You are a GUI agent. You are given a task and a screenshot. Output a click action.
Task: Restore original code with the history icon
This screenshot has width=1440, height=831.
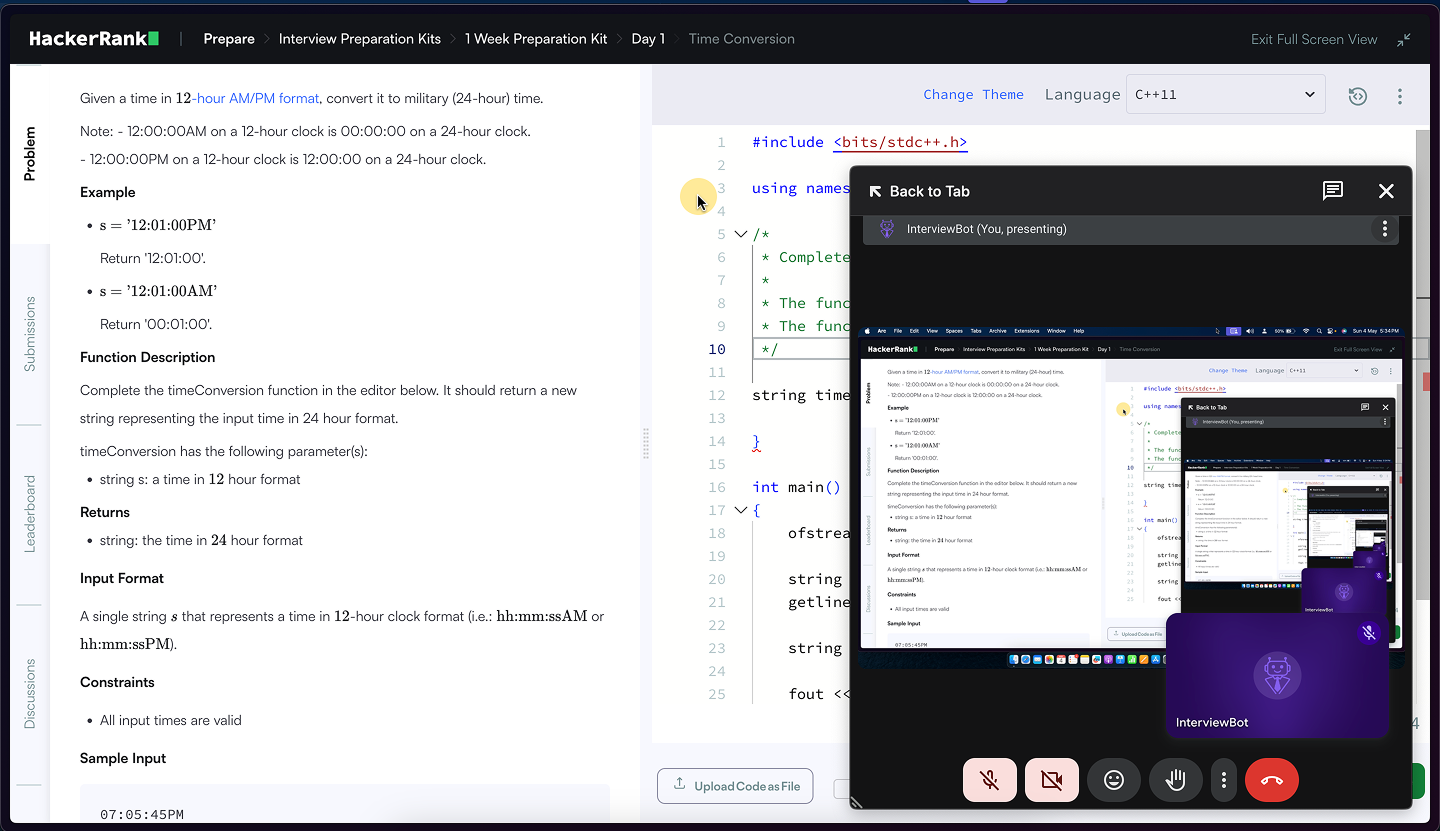1357,95
